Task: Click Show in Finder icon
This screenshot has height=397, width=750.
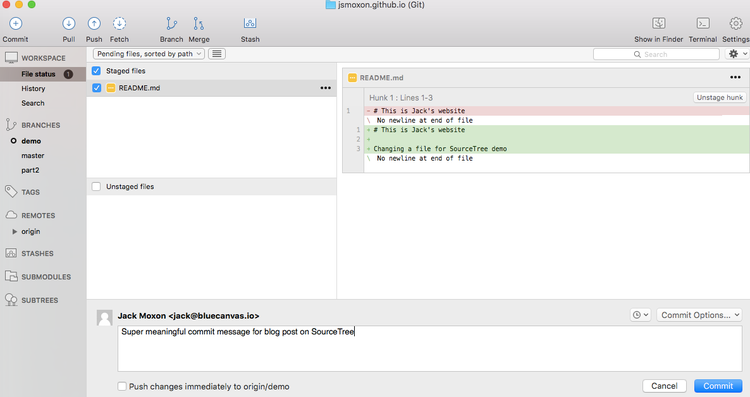Action: coord(659,23)
